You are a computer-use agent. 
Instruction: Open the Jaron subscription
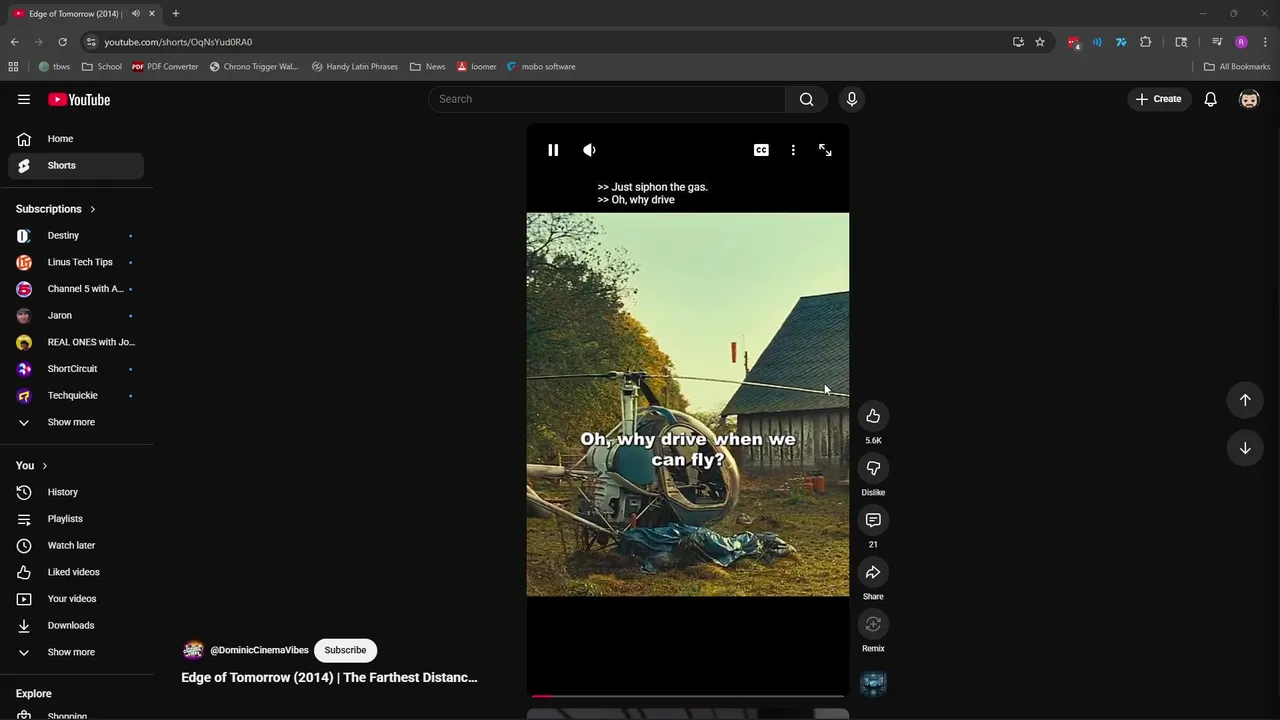(76, 315)
